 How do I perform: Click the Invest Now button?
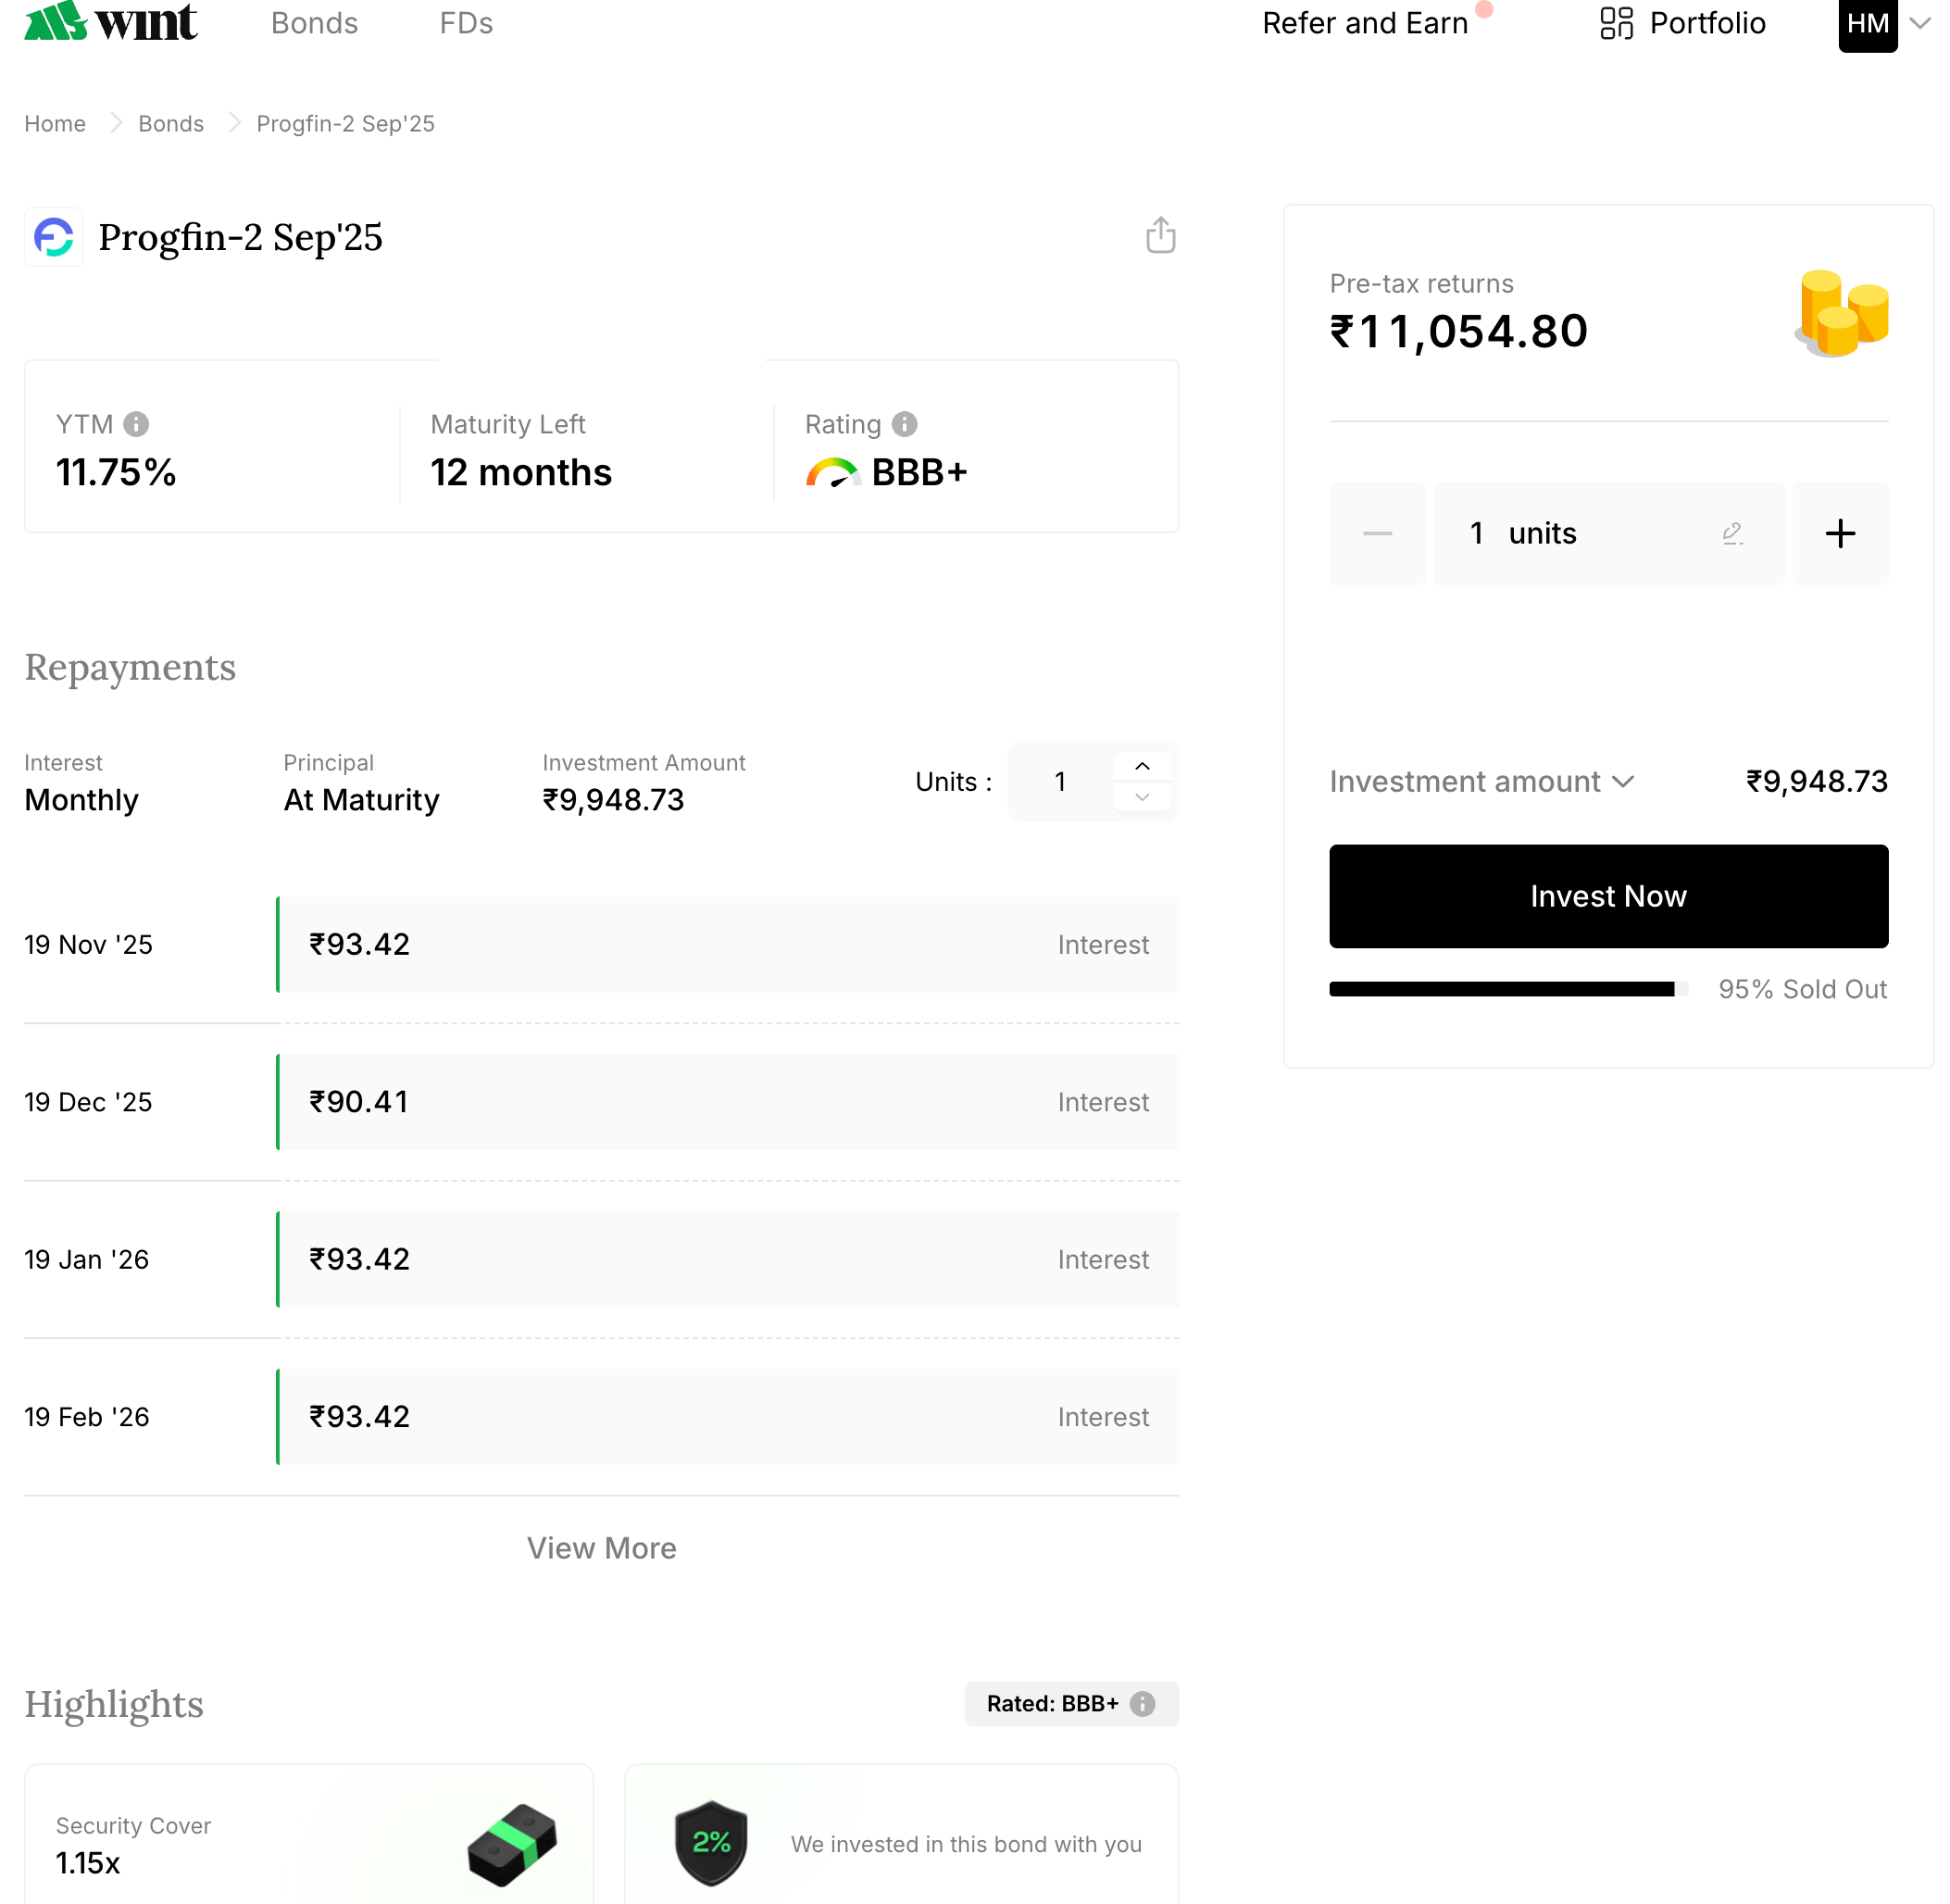(1607, 896)
